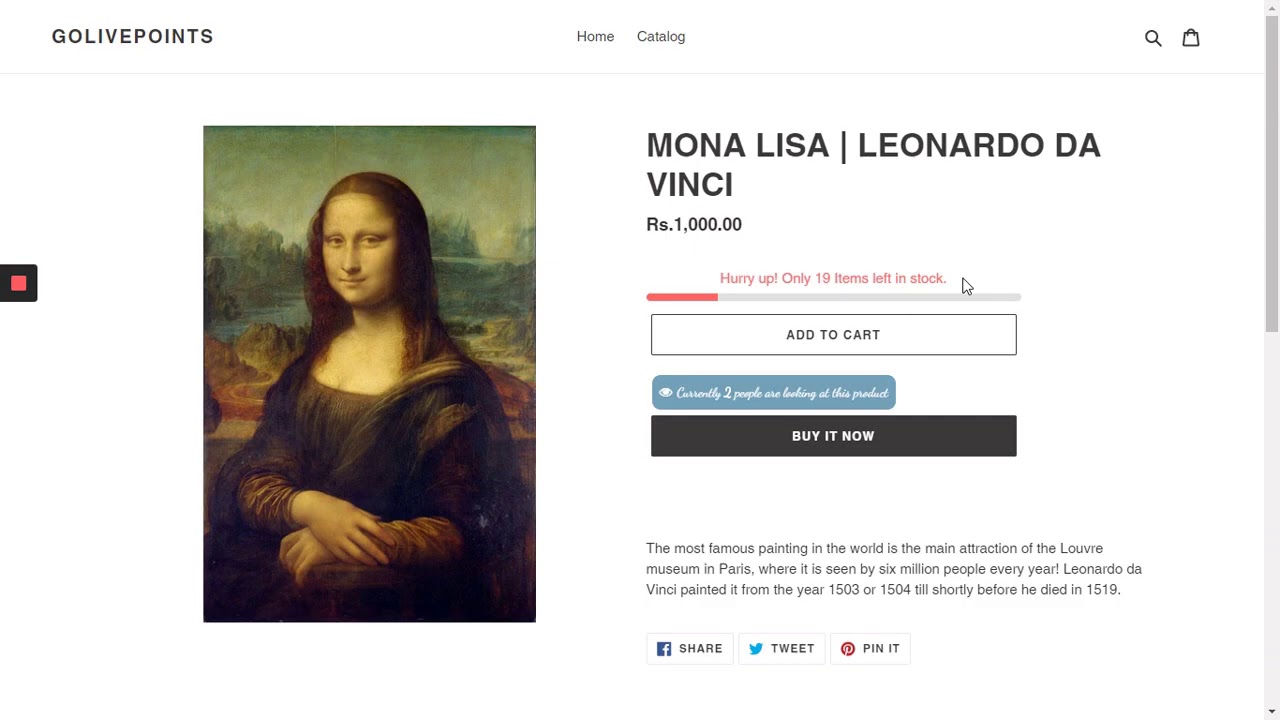Screen dimensions: 1280x720
Task: Click the red stock level progress bar
Action: [682, 297]
